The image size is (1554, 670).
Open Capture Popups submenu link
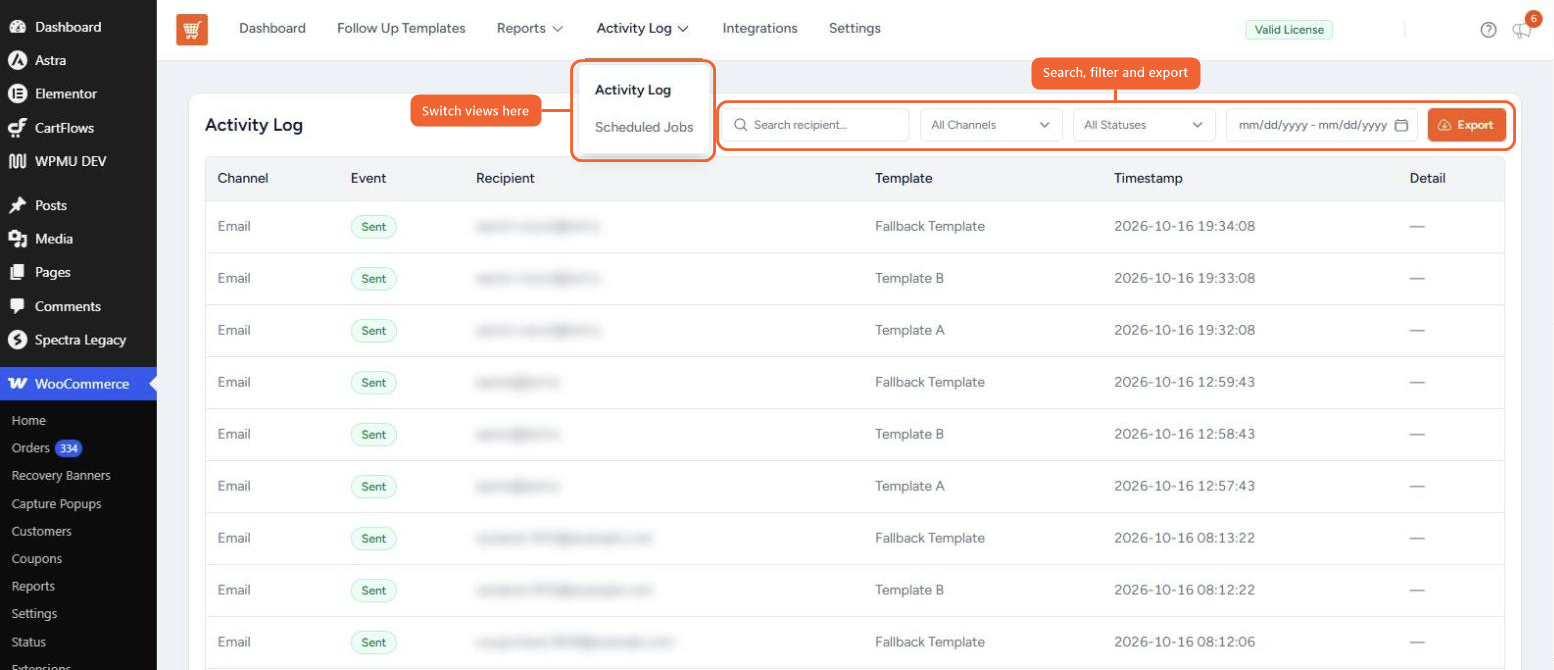[57, 504]
